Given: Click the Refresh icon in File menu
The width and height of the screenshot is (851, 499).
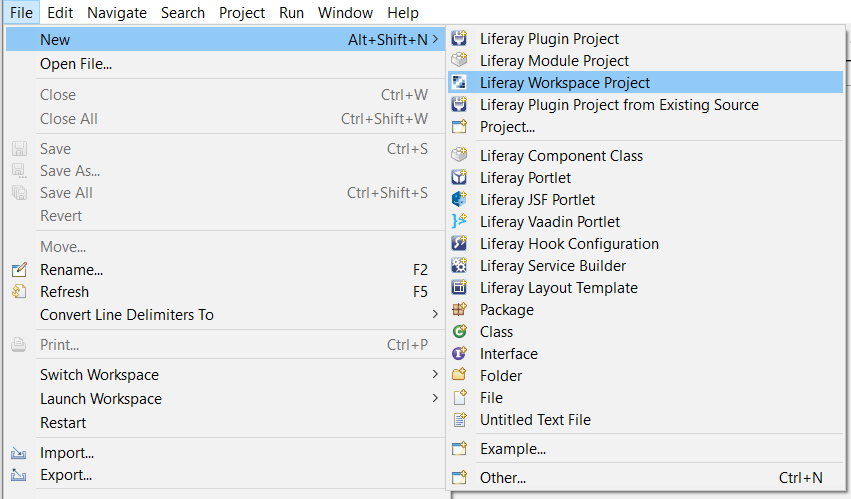Looking at the screenshot, I should pyautogui.click(x=19, y=292).
